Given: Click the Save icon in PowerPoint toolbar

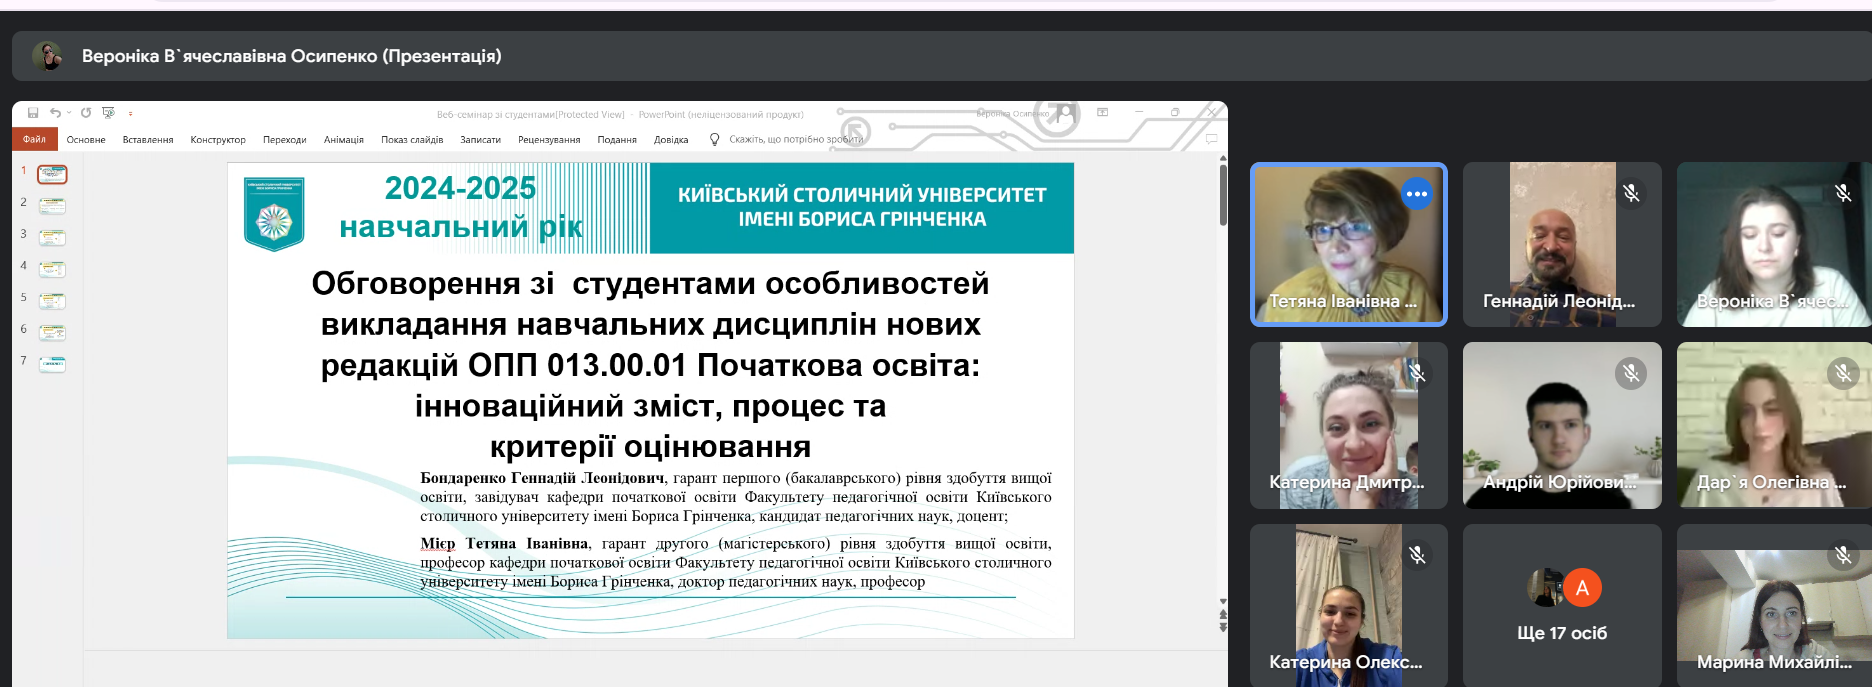Looking at the screenshot, I should coord(33,113).
